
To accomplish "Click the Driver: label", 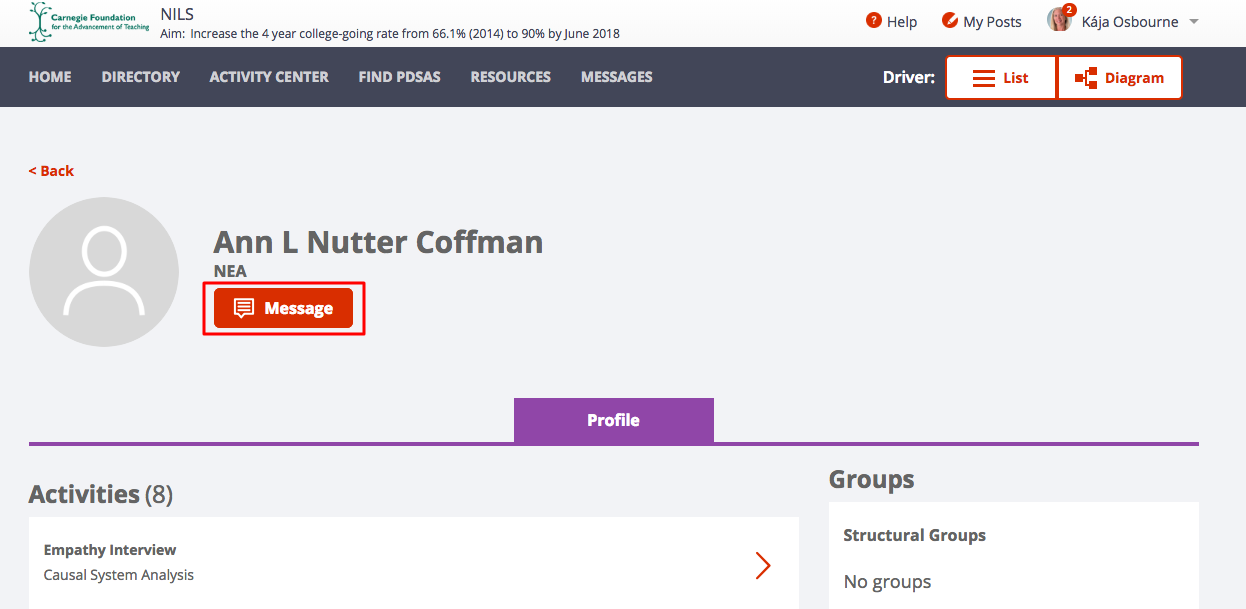I will click(909, 78).
